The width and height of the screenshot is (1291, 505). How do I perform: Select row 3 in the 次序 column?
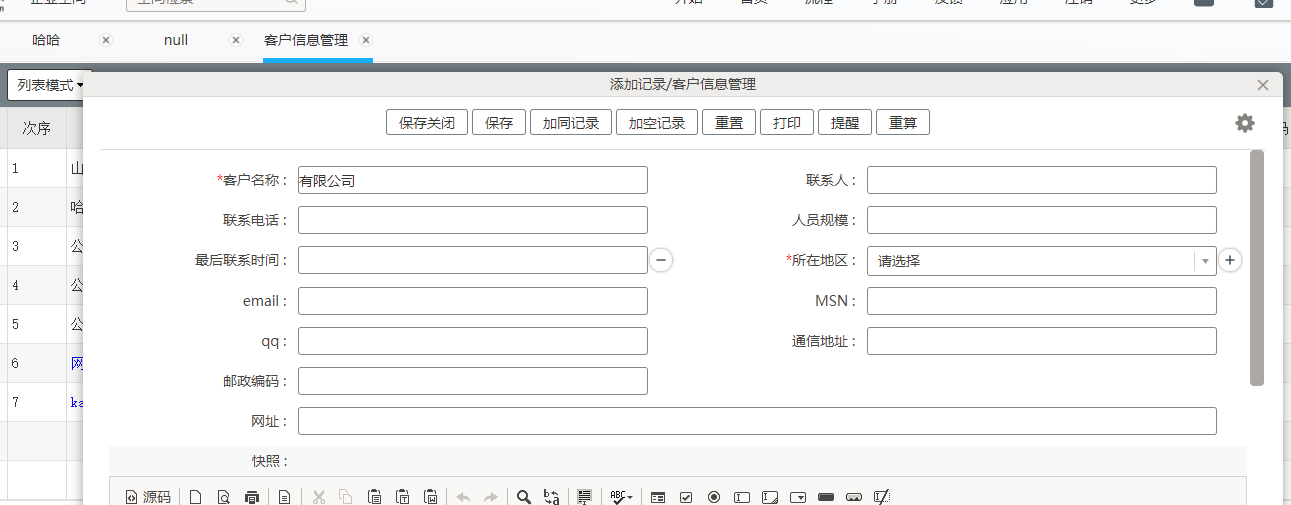pos(37,246)
